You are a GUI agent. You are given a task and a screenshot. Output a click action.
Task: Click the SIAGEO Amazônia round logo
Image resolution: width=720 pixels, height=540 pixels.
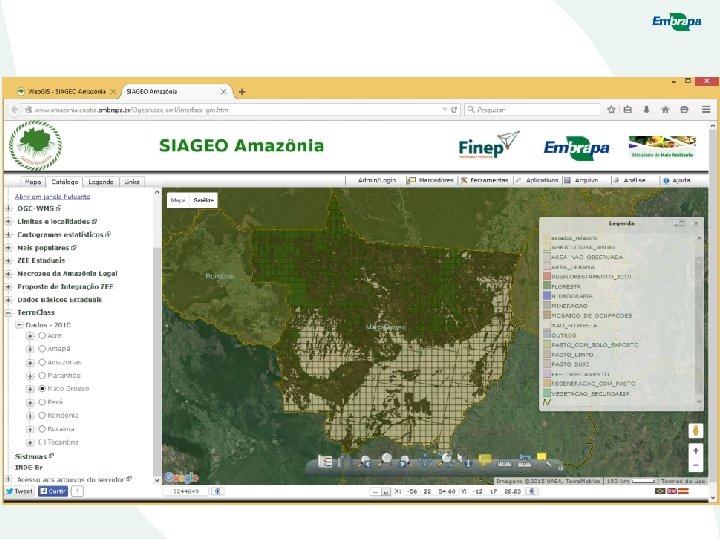coord(35,146)
